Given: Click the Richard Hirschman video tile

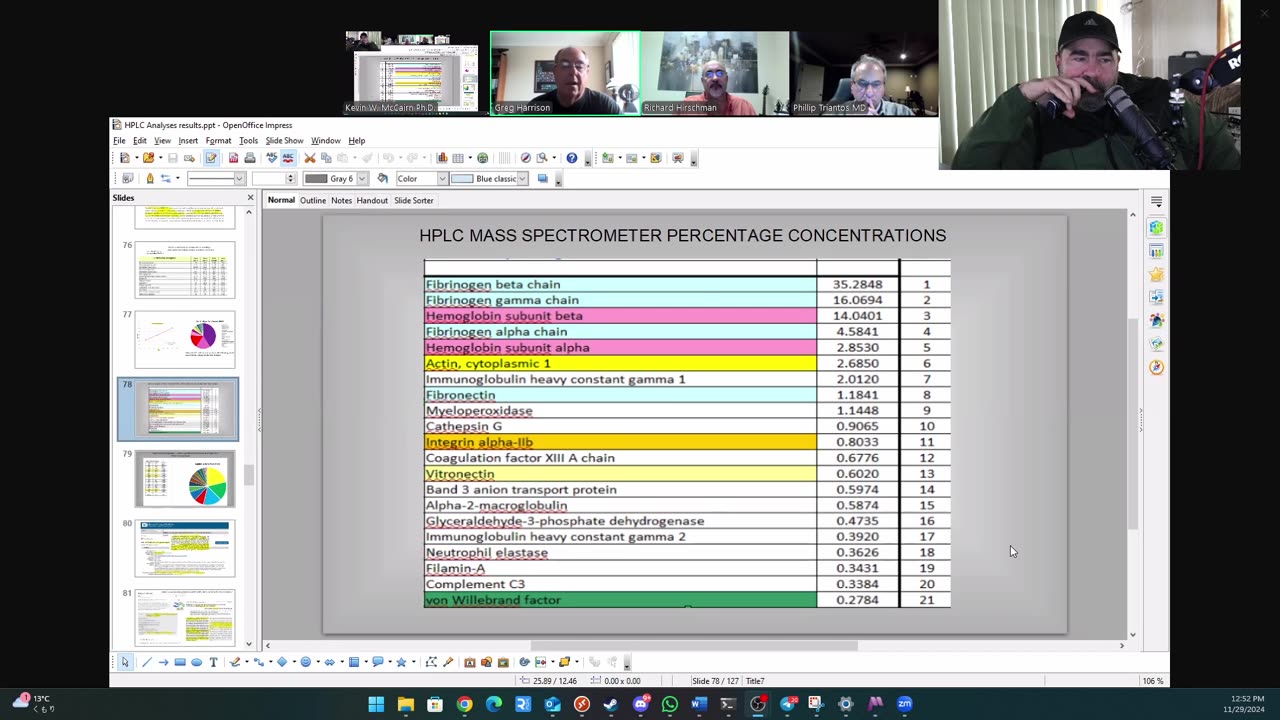Looking at the screenshot, I should point(714,73).
